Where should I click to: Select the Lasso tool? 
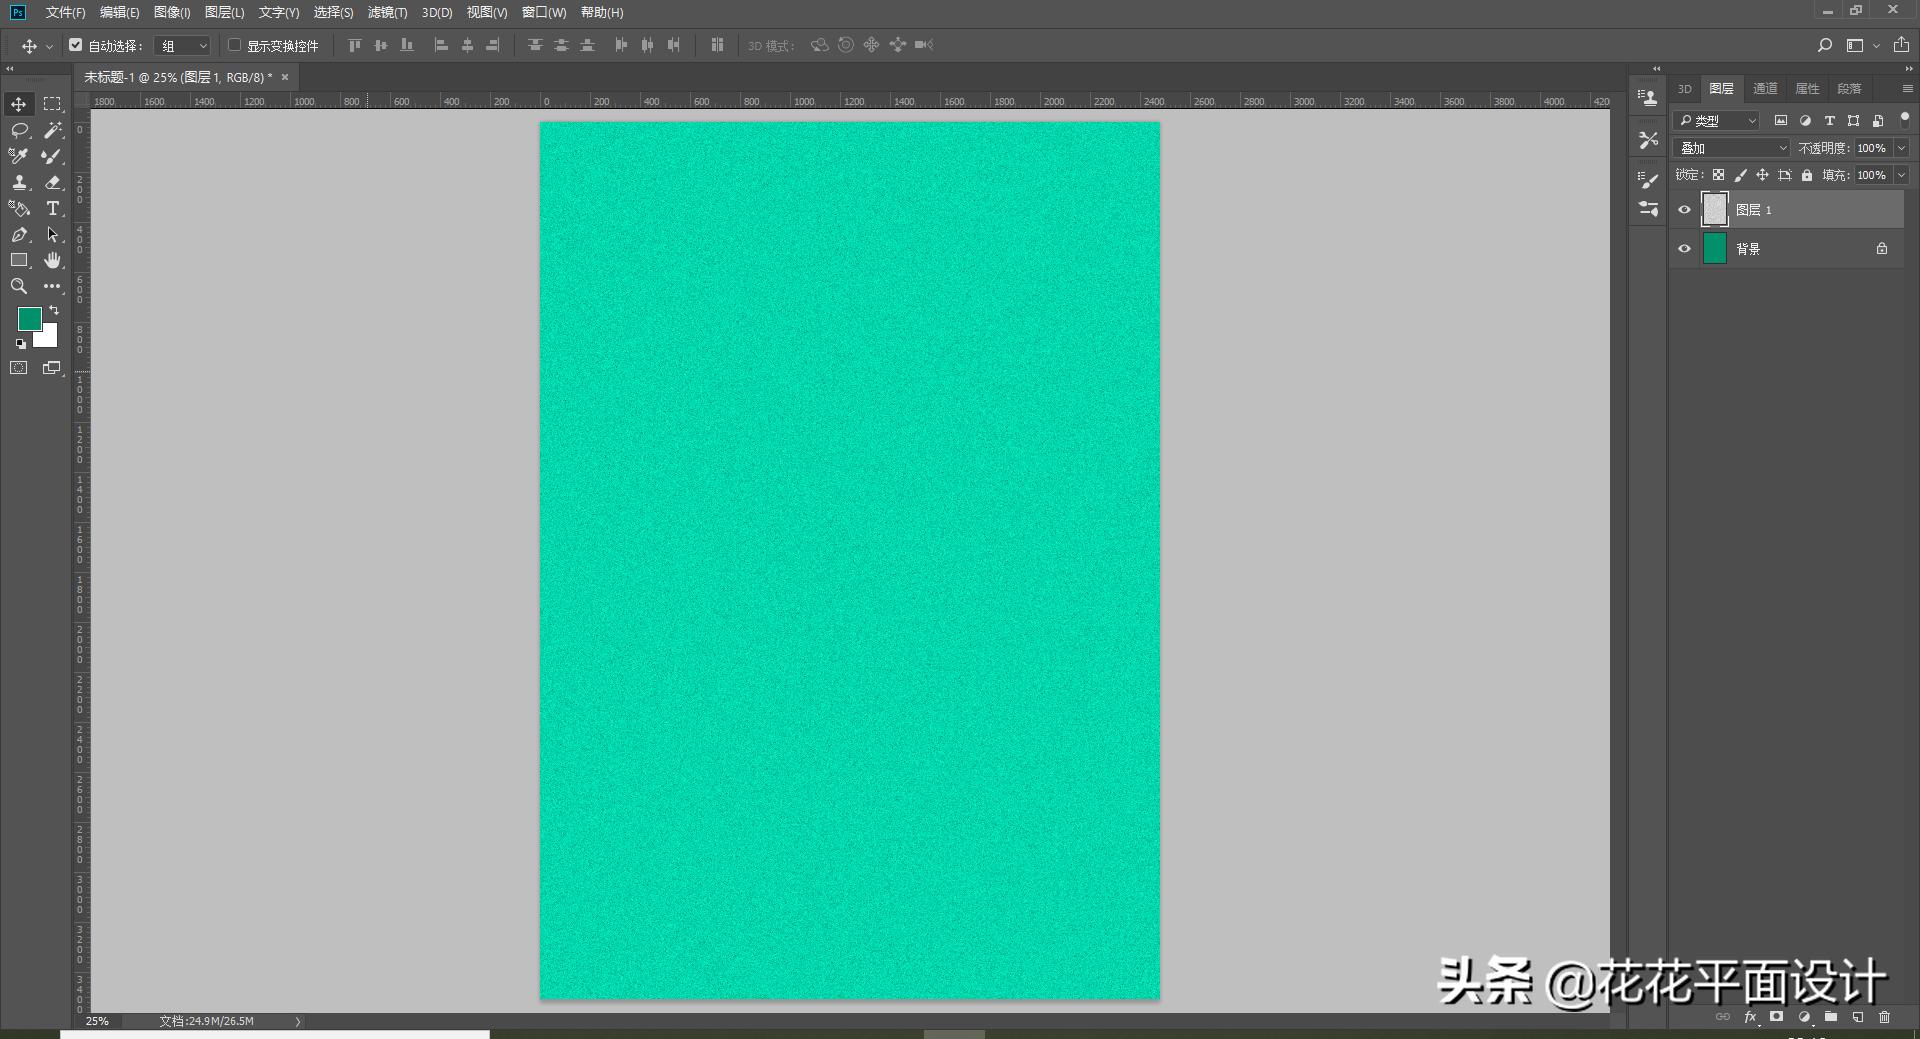coord(19,130)
